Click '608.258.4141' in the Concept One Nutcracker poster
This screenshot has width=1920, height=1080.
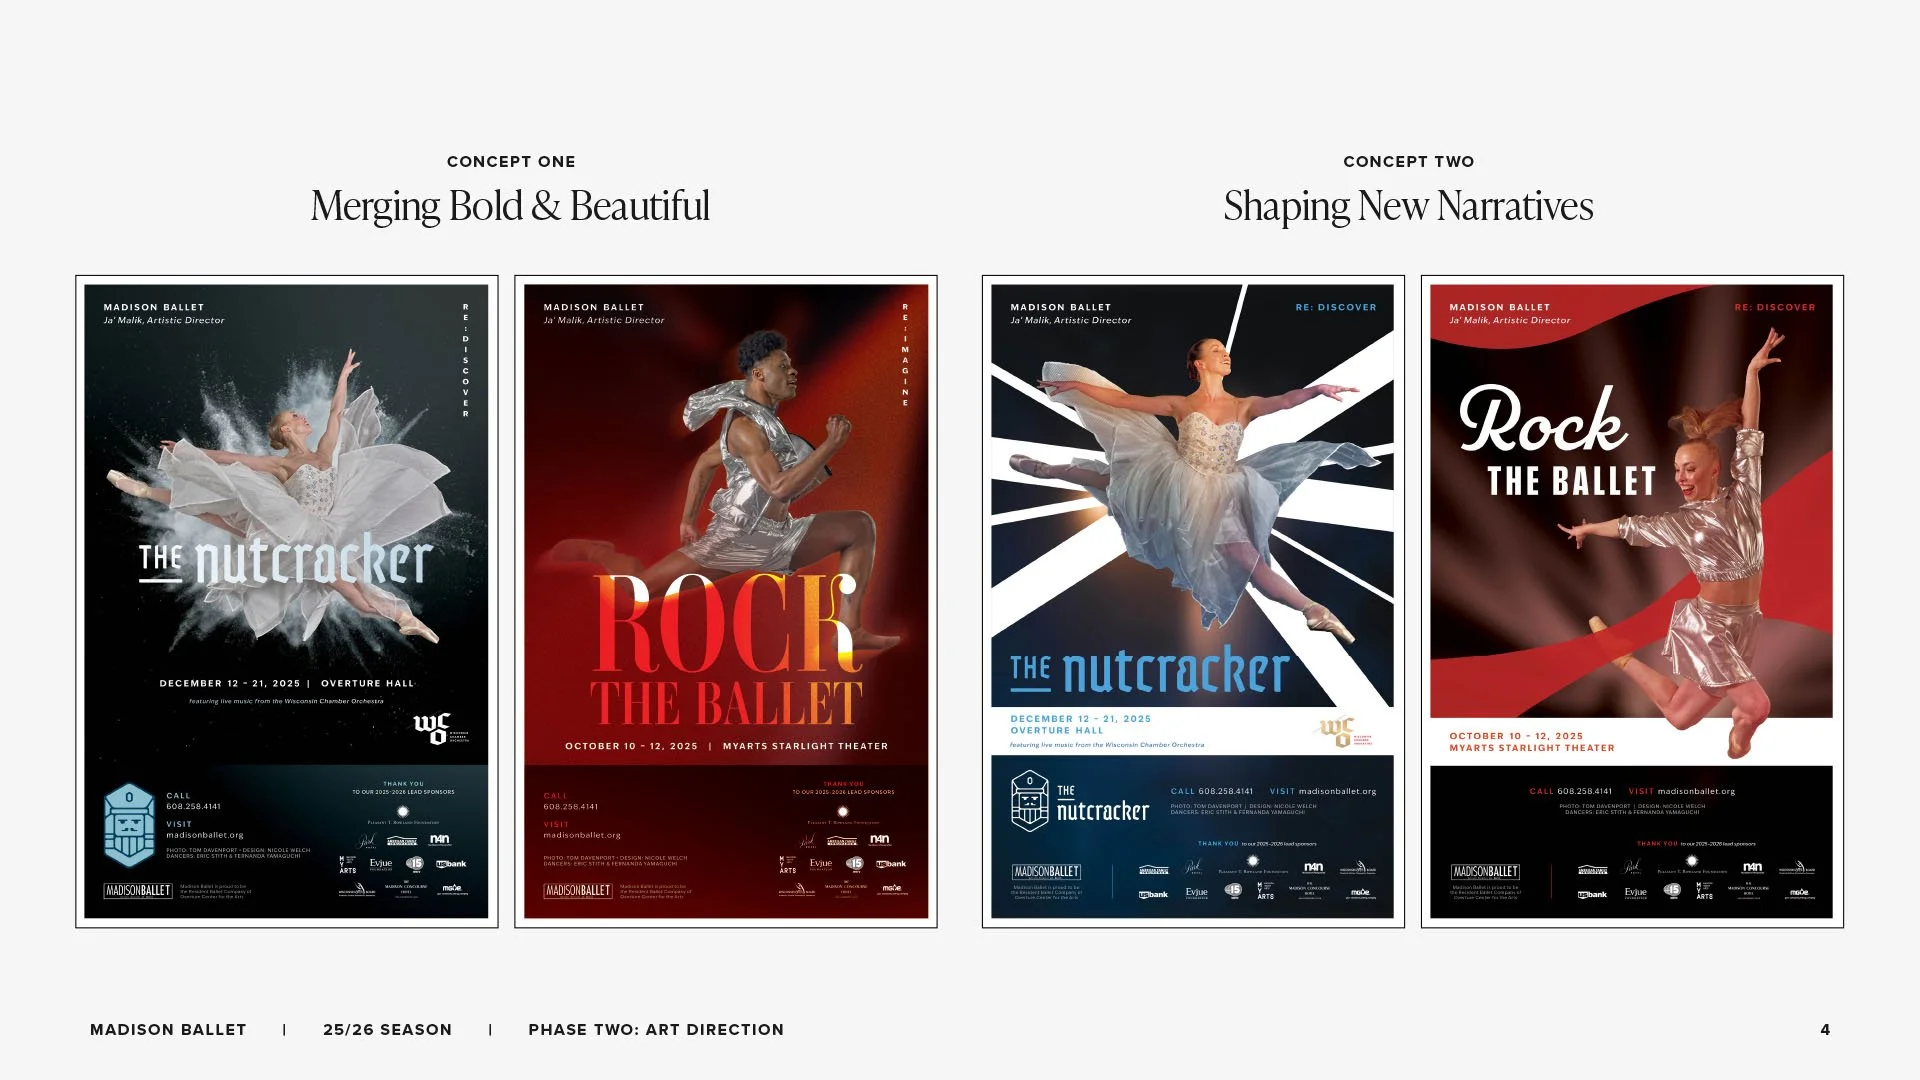[193, 806]
